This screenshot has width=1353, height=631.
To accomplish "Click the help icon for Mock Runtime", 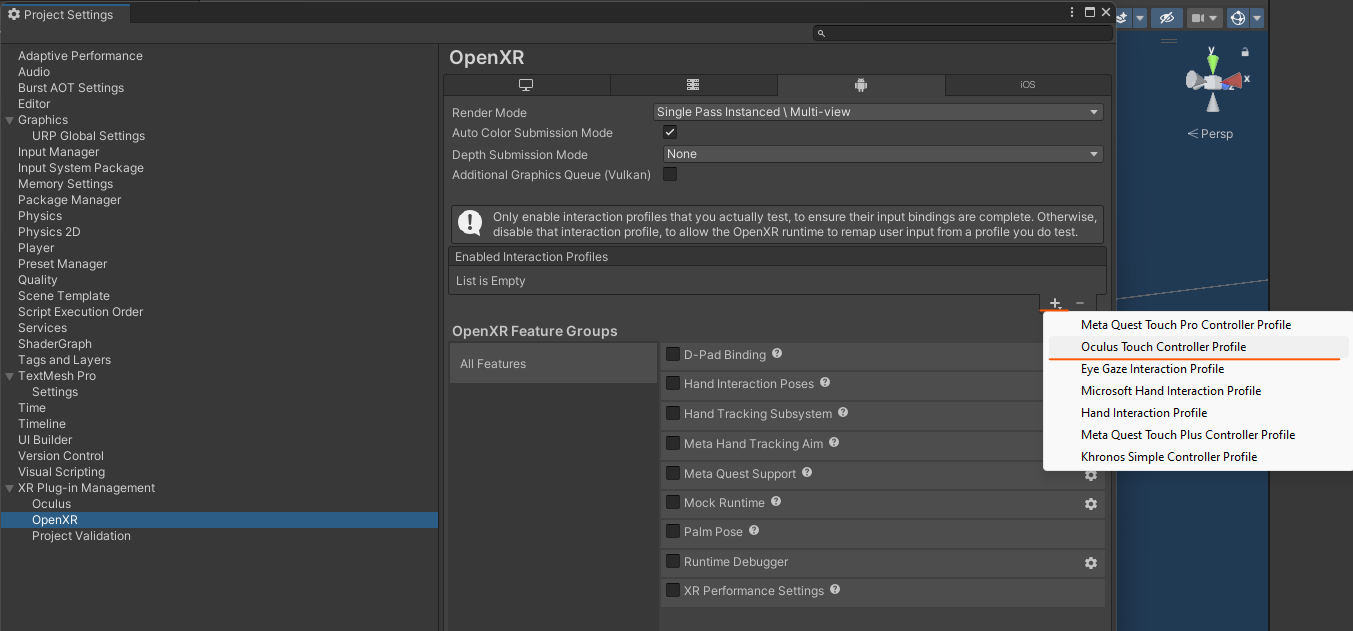I will pyautogui.click(x=776, y=502).
